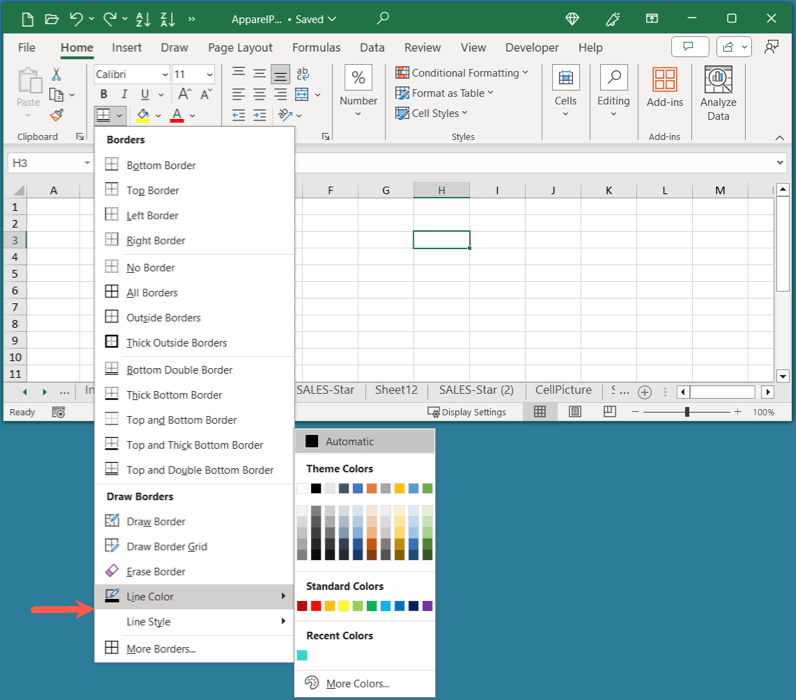Toggle Bold formatting
The width and height of the screenshot is (796, 700).
point(104,94)
